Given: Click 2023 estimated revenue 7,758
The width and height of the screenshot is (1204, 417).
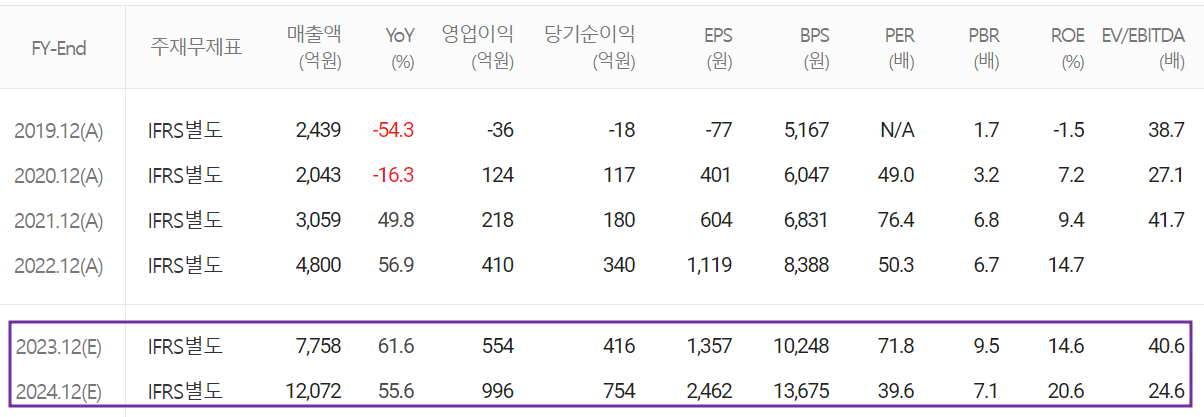Looking at the screenshot, I should [x=319, y=347].
